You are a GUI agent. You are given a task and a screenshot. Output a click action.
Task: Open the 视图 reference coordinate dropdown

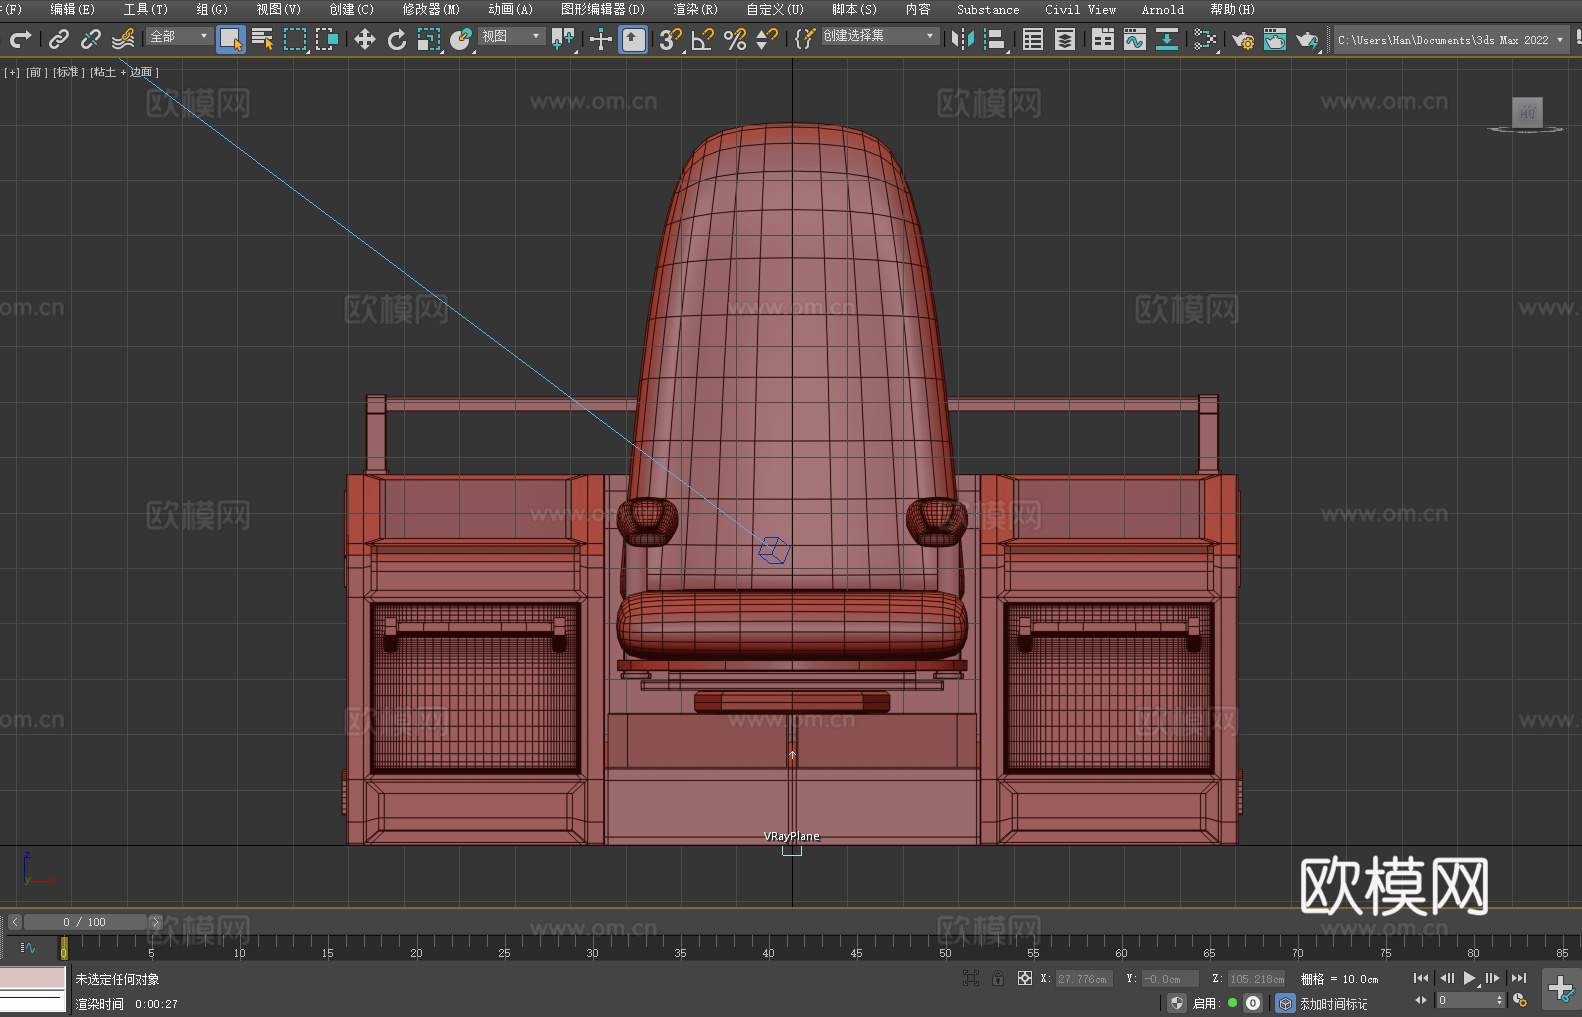[512, 36]
